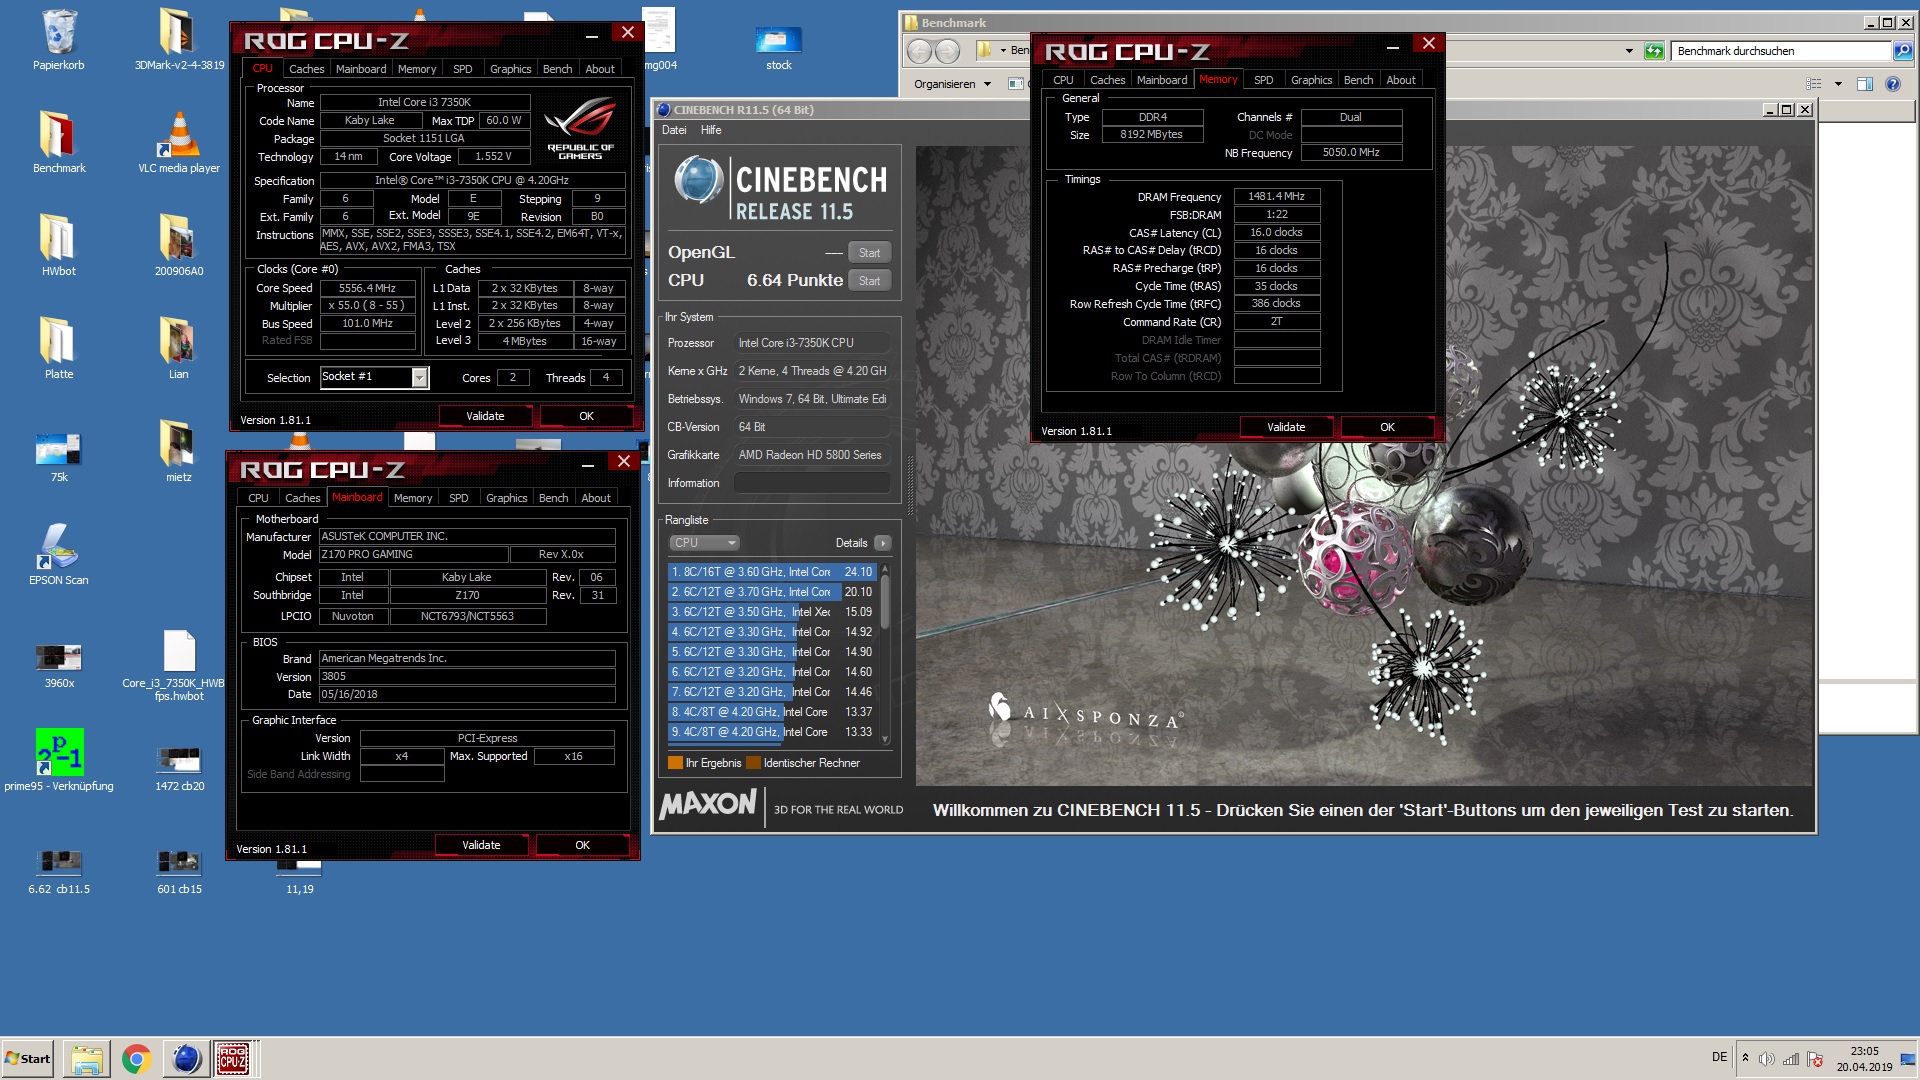Switch to Cinebench via its taskbar icon
Screen dimensions: 1920x1080
pyautogui.click(x=186, y=1058)
